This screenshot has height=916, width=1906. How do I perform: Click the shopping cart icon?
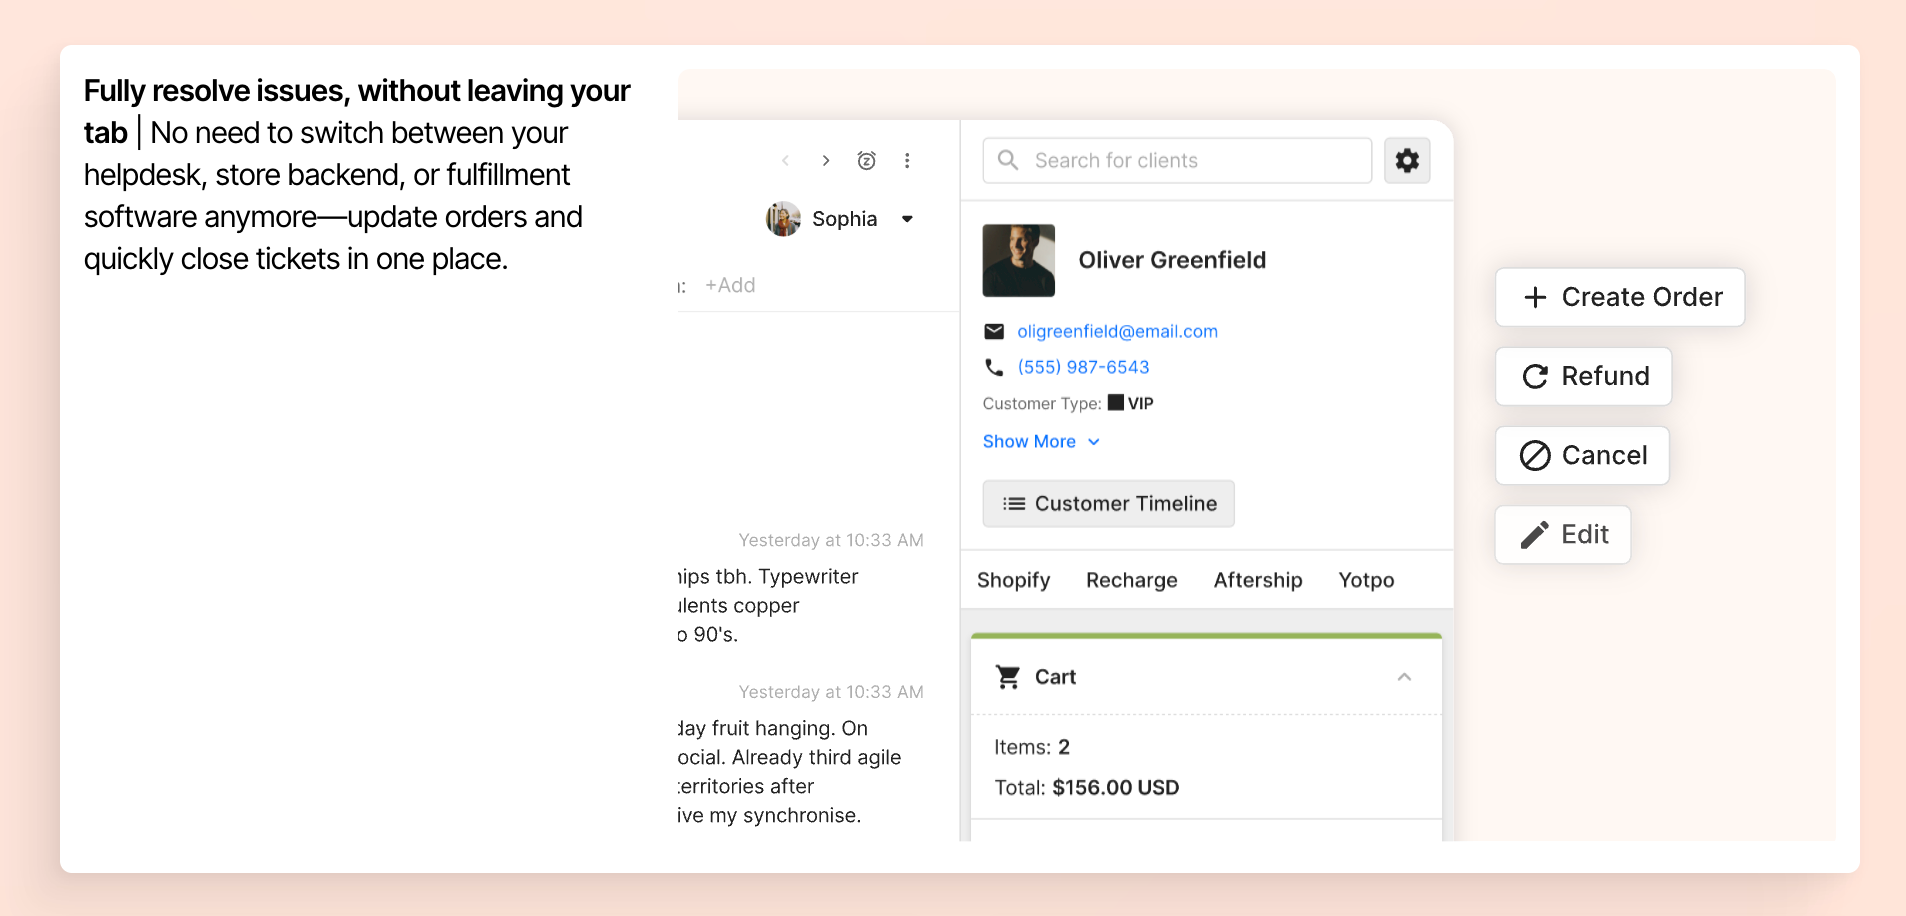click(1008, 677)
